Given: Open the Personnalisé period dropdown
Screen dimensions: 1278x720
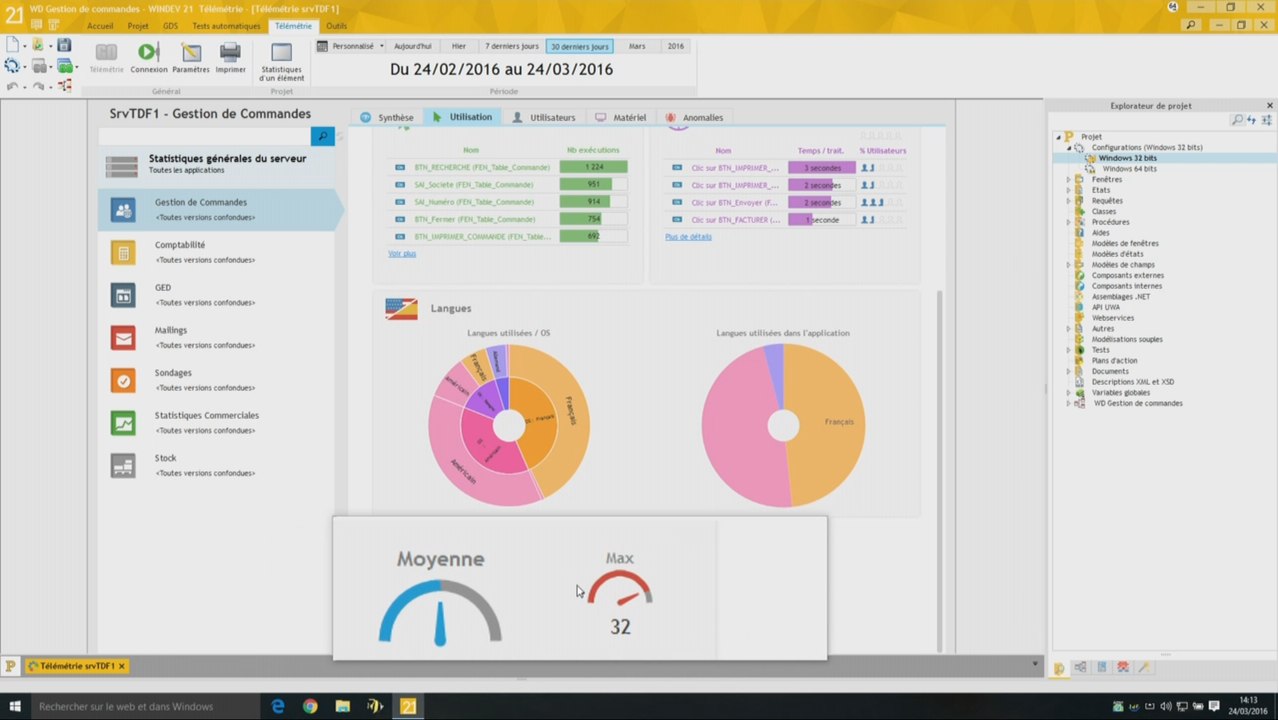Looking at the screenshot, I should pyautogui.click(x=350, y=46).
